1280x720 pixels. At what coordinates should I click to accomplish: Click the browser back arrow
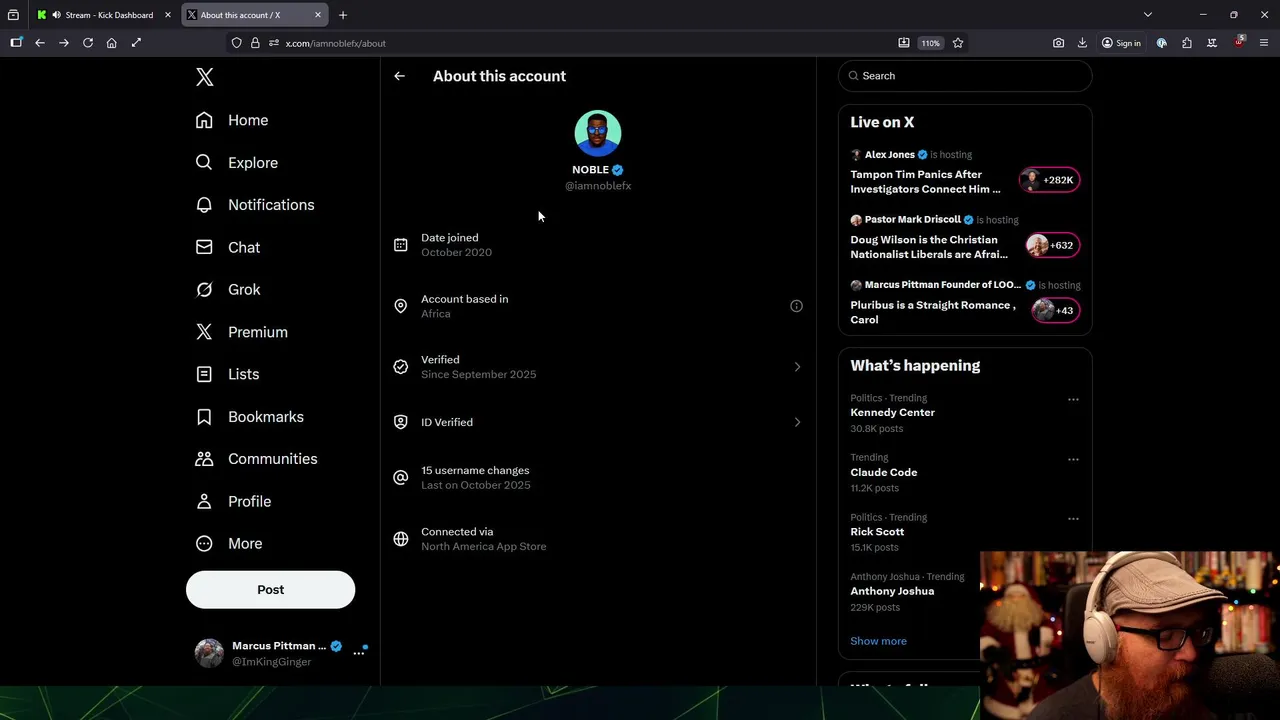pyautogui.click(x=40, y=43)
